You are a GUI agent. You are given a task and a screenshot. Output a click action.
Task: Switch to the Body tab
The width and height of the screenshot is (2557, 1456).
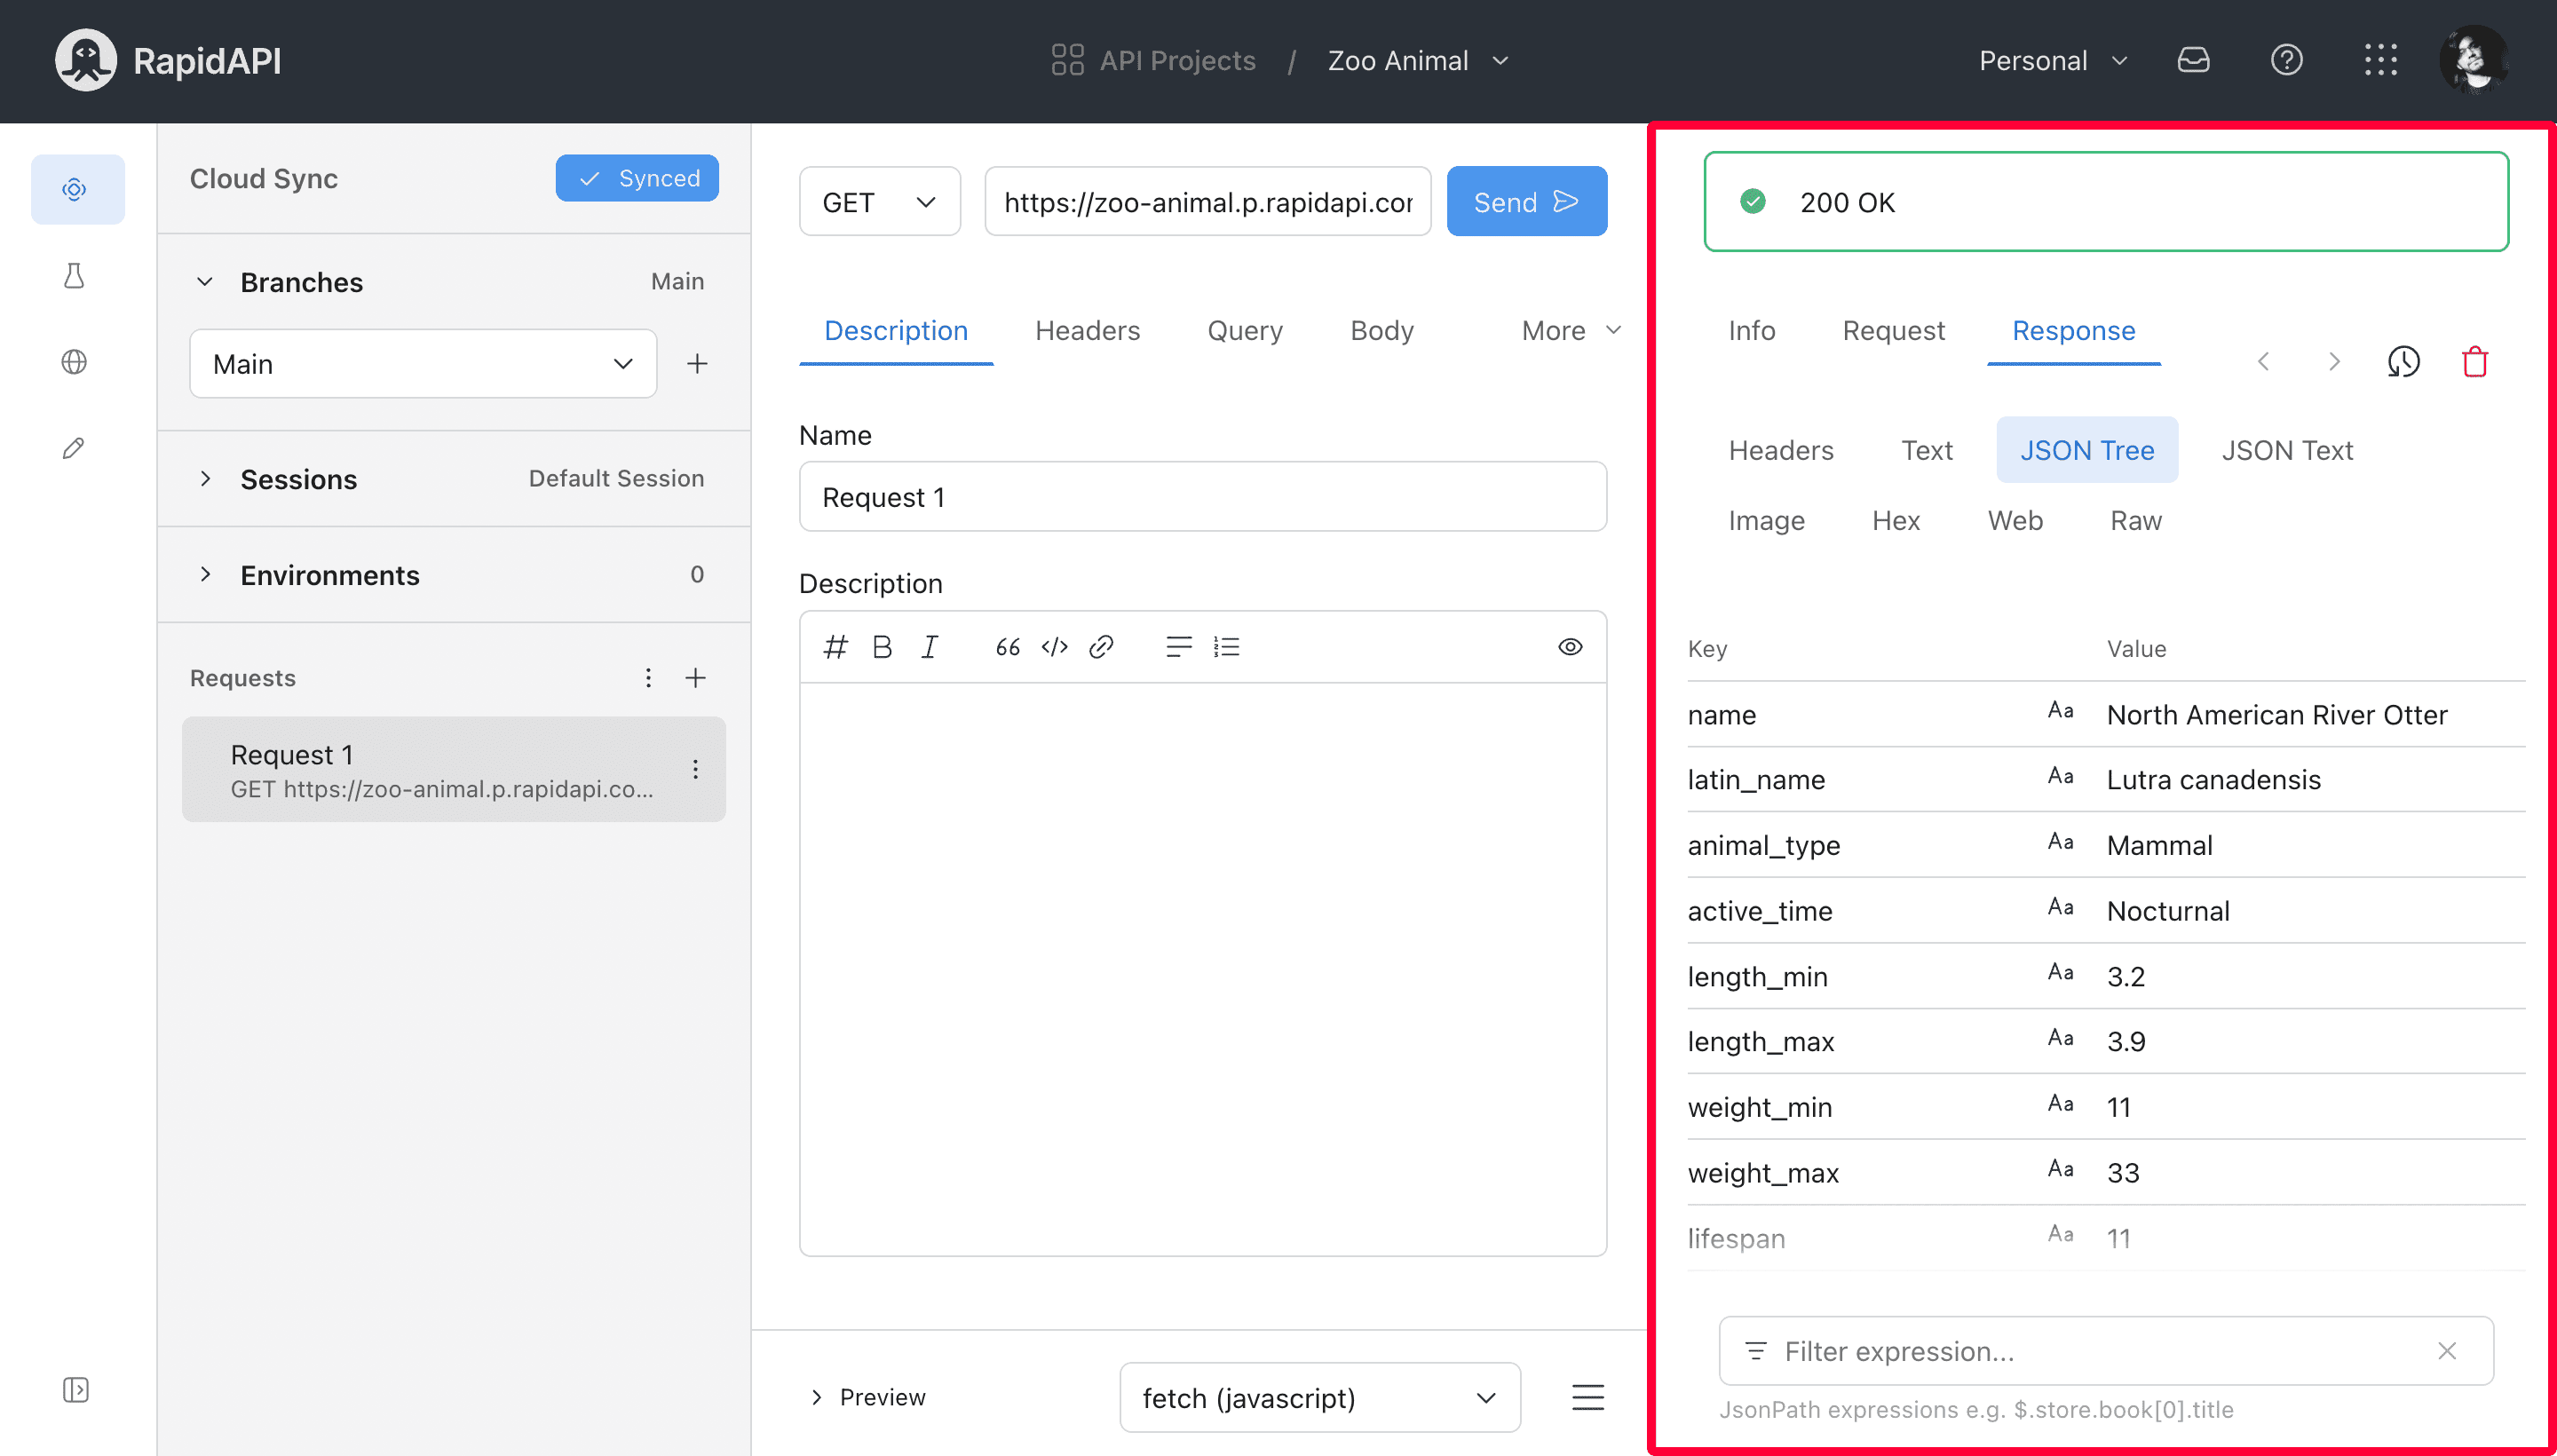1382,331
